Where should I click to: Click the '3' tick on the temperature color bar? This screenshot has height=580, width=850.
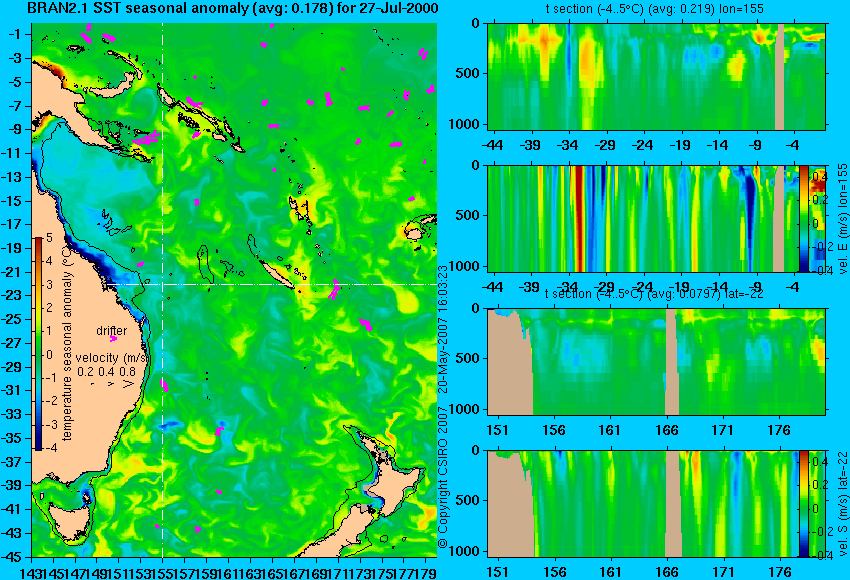pos(49,285)
